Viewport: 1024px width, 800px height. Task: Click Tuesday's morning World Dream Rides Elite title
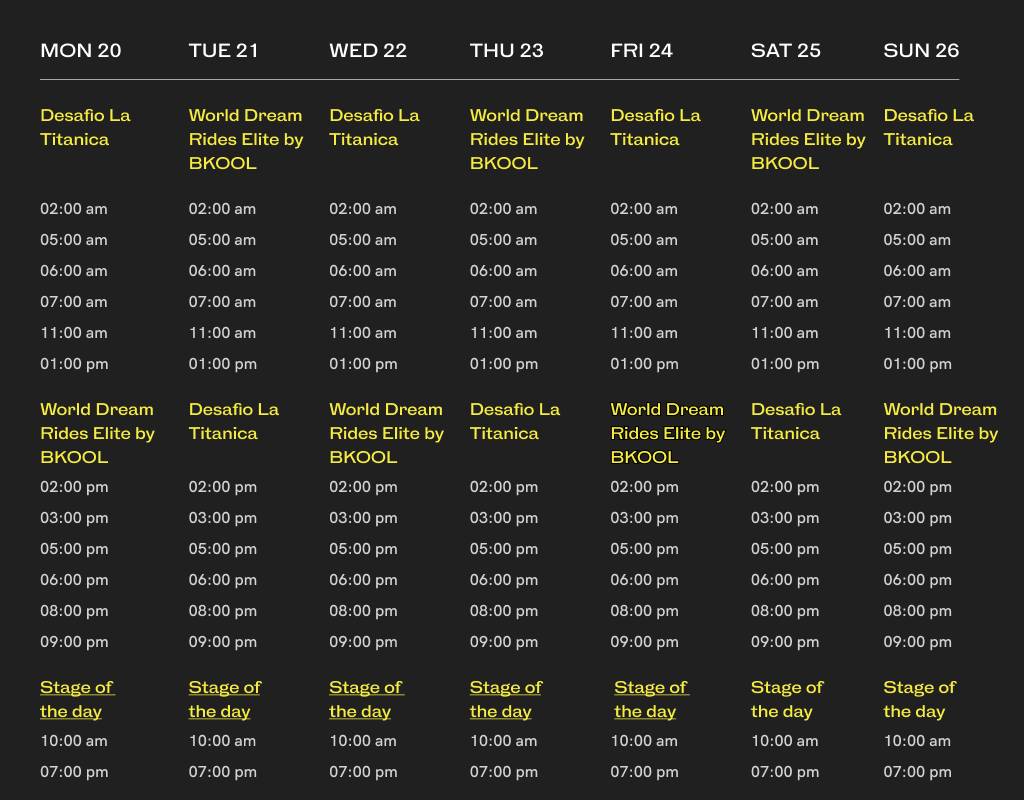point(246,139)
